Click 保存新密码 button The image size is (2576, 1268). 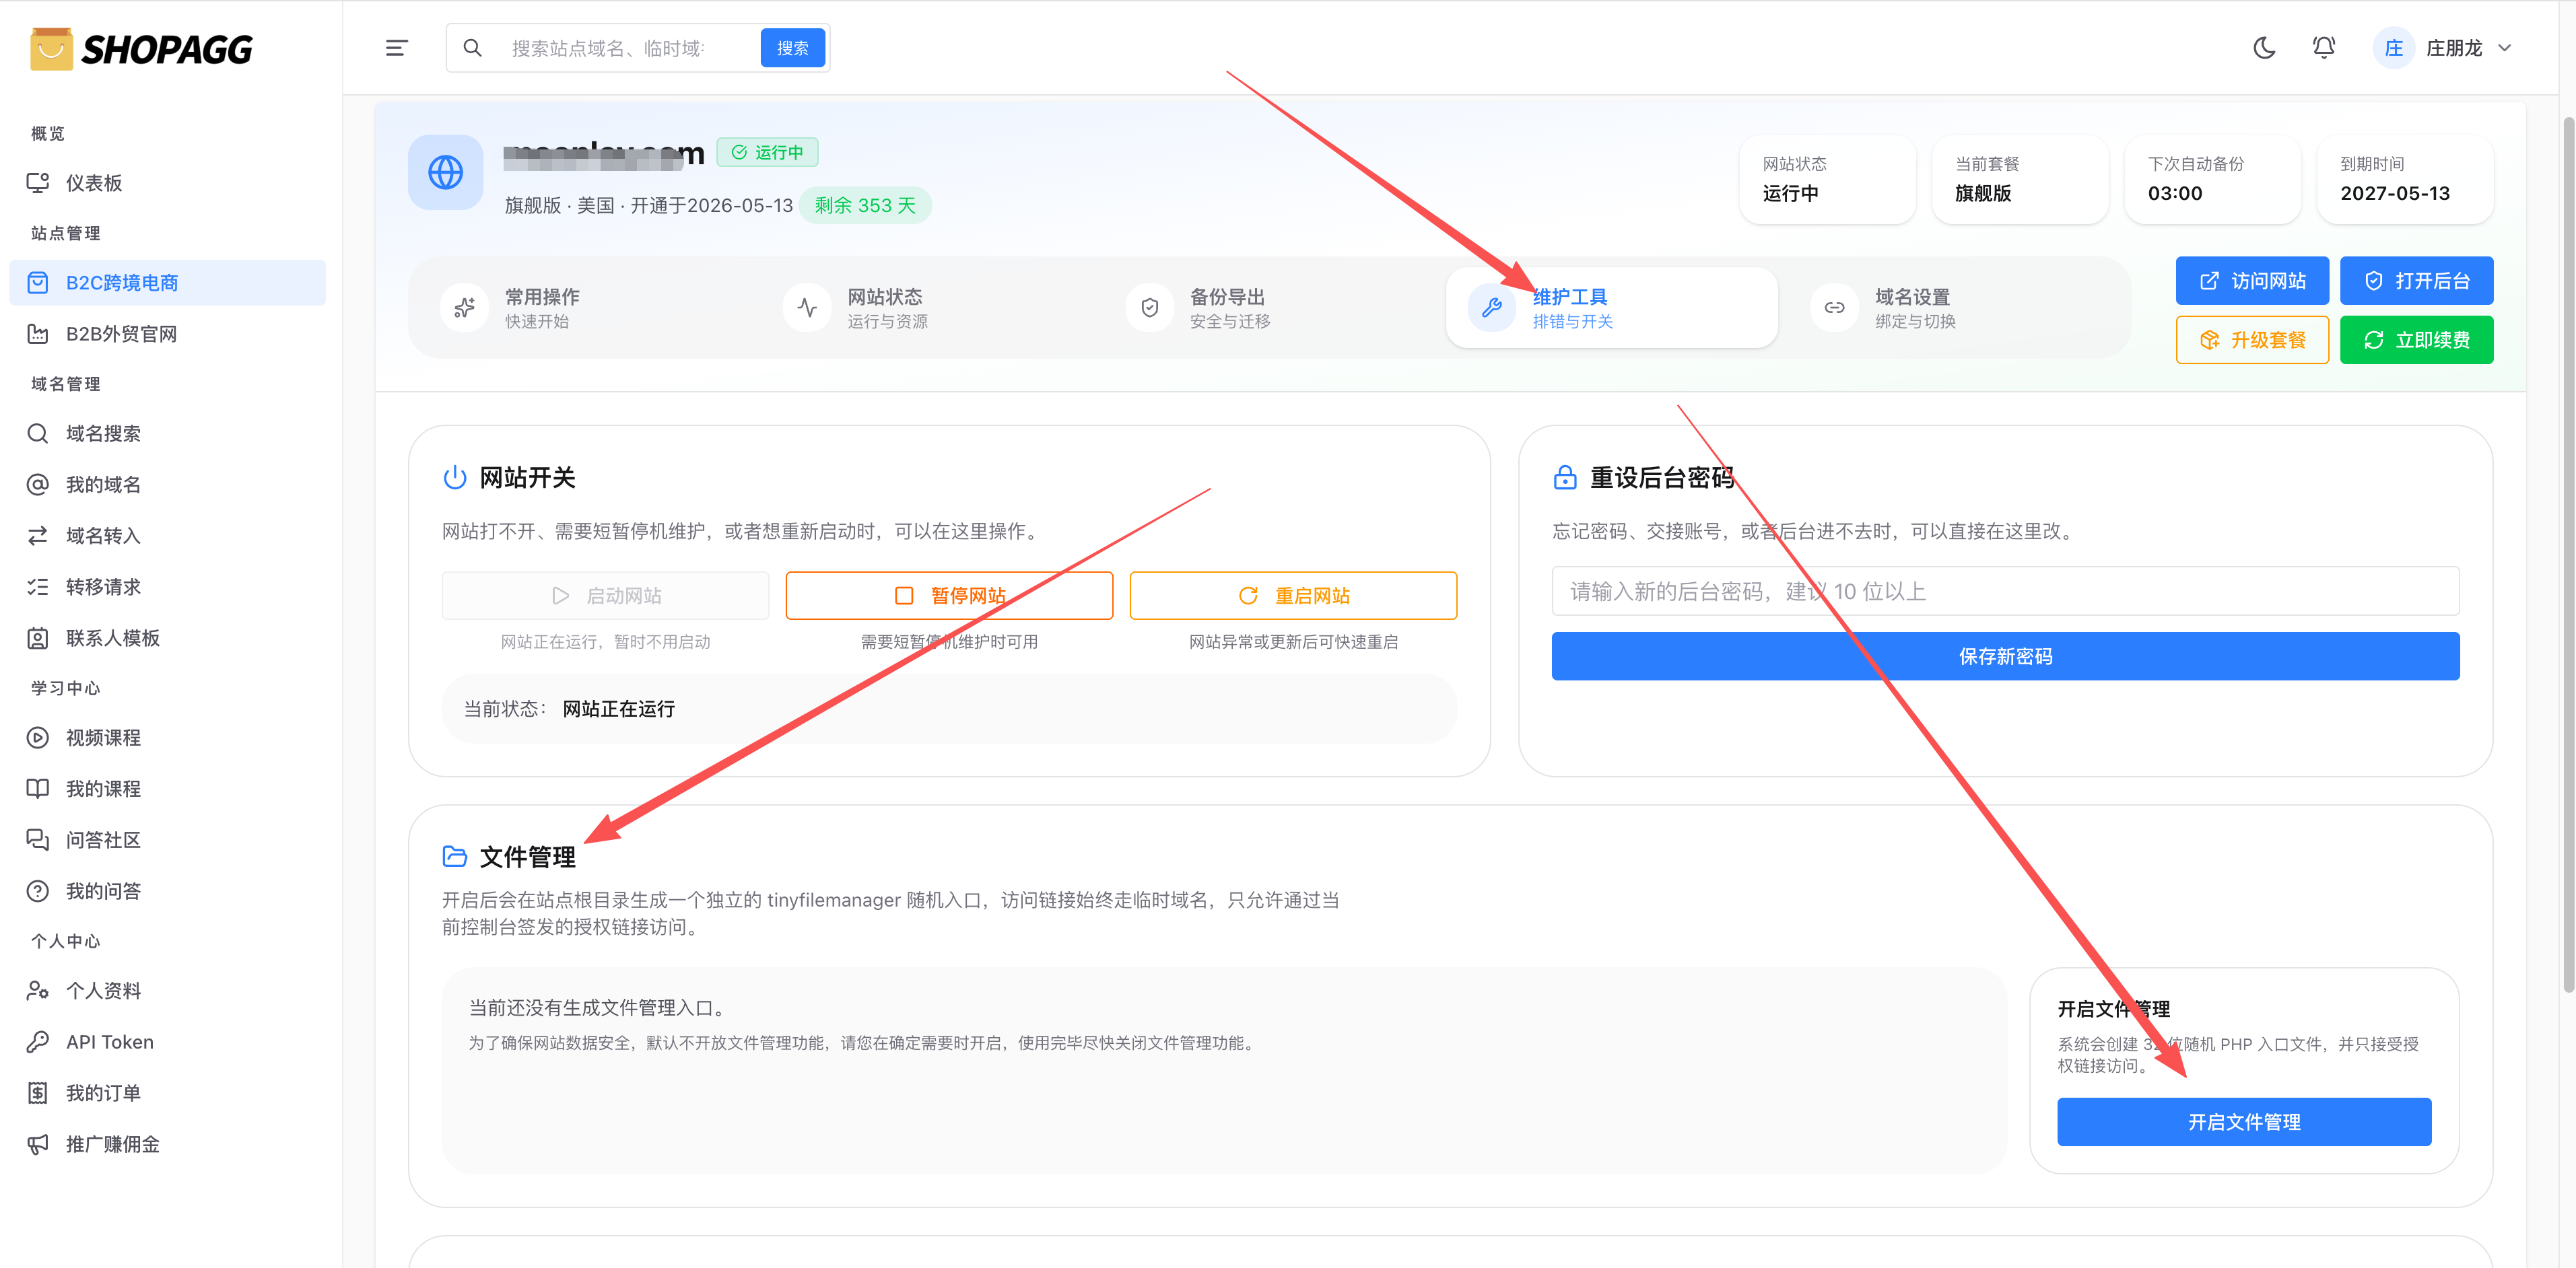pos(2005,656)
